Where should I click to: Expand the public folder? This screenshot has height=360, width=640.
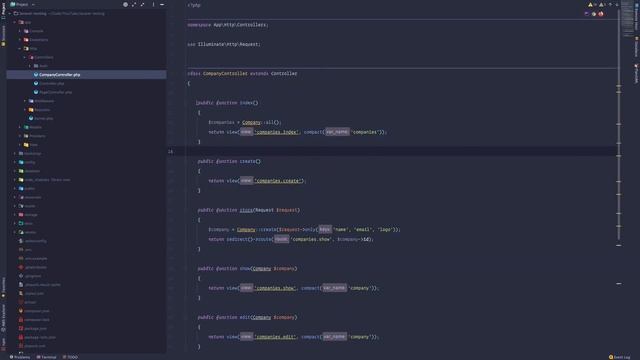click(15, 189)
